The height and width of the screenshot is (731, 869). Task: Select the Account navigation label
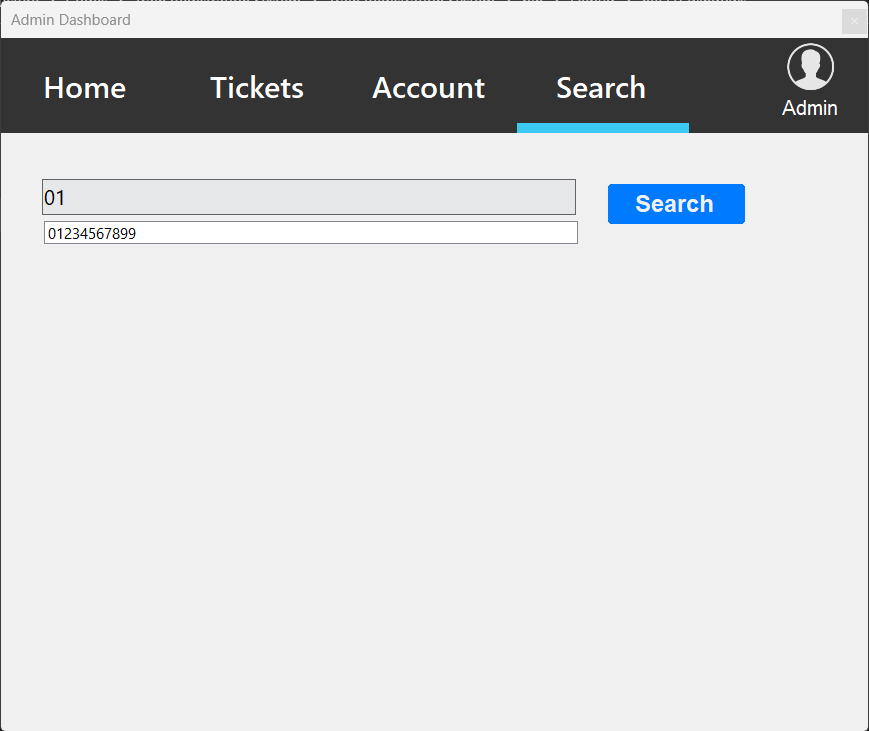(x=428, y=88)
